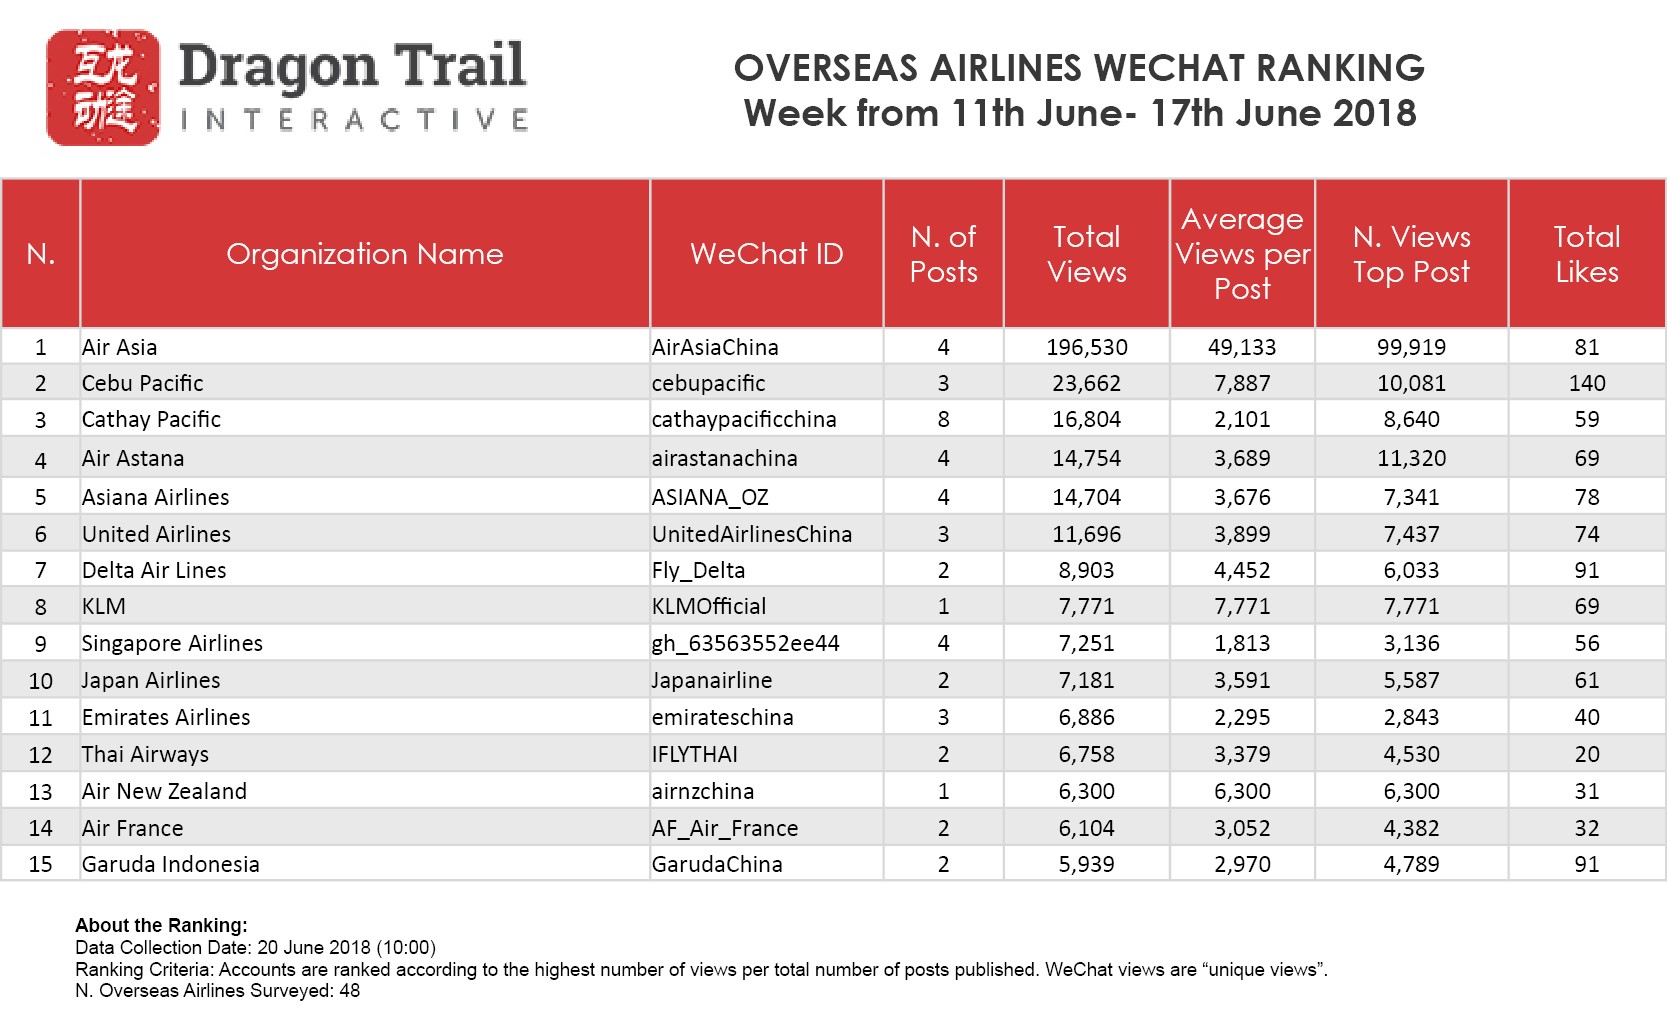Viewport: 1667px width, 1036px height.
Task: Click the WeChat ID column header
Action: coord(767,254)
